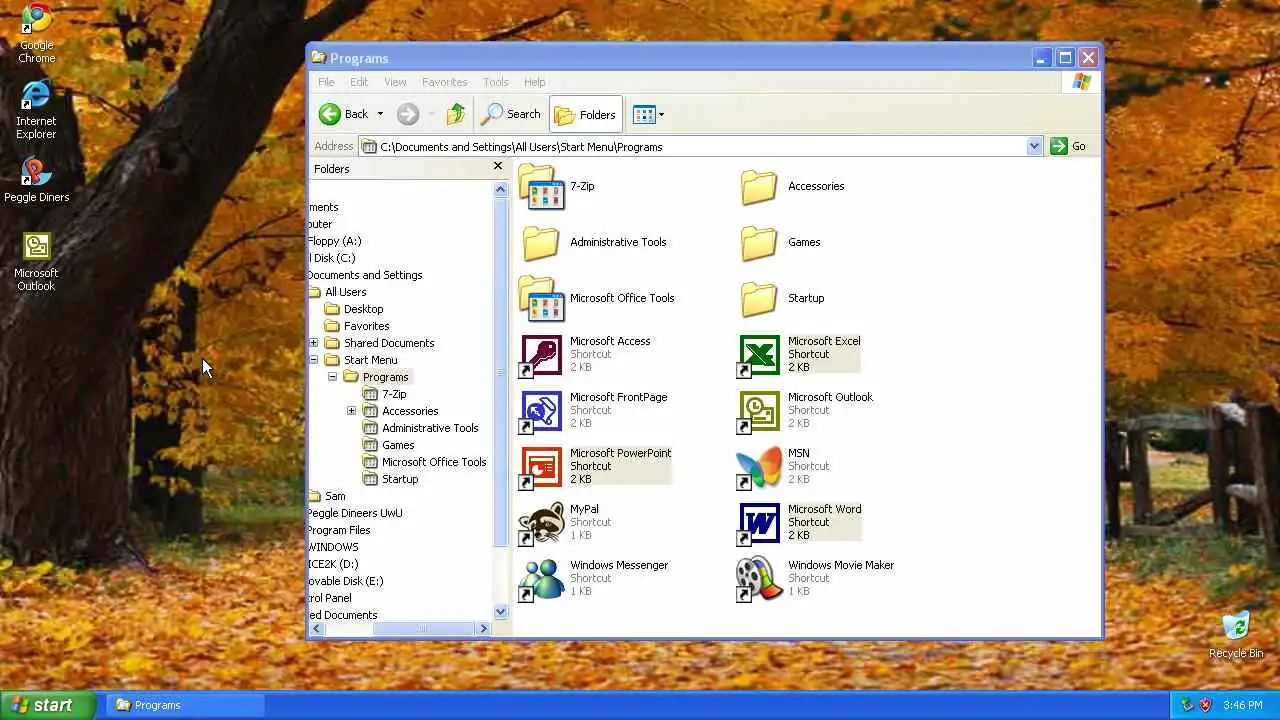Go up one folder level
1280x720 pixels.
tap(456, 114)
